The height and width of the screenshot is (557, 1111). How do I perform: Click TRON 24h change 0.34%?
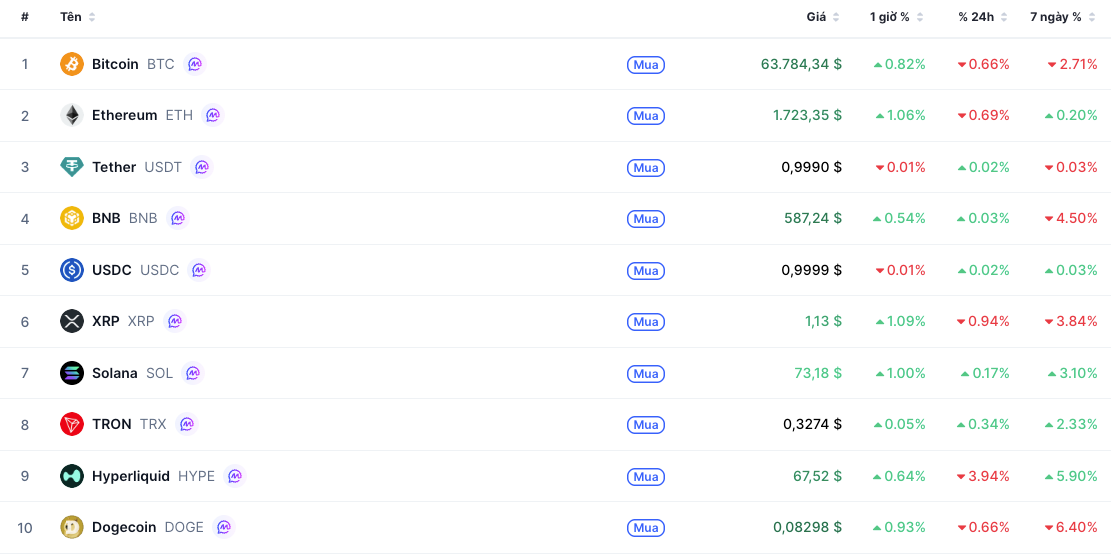983,424
